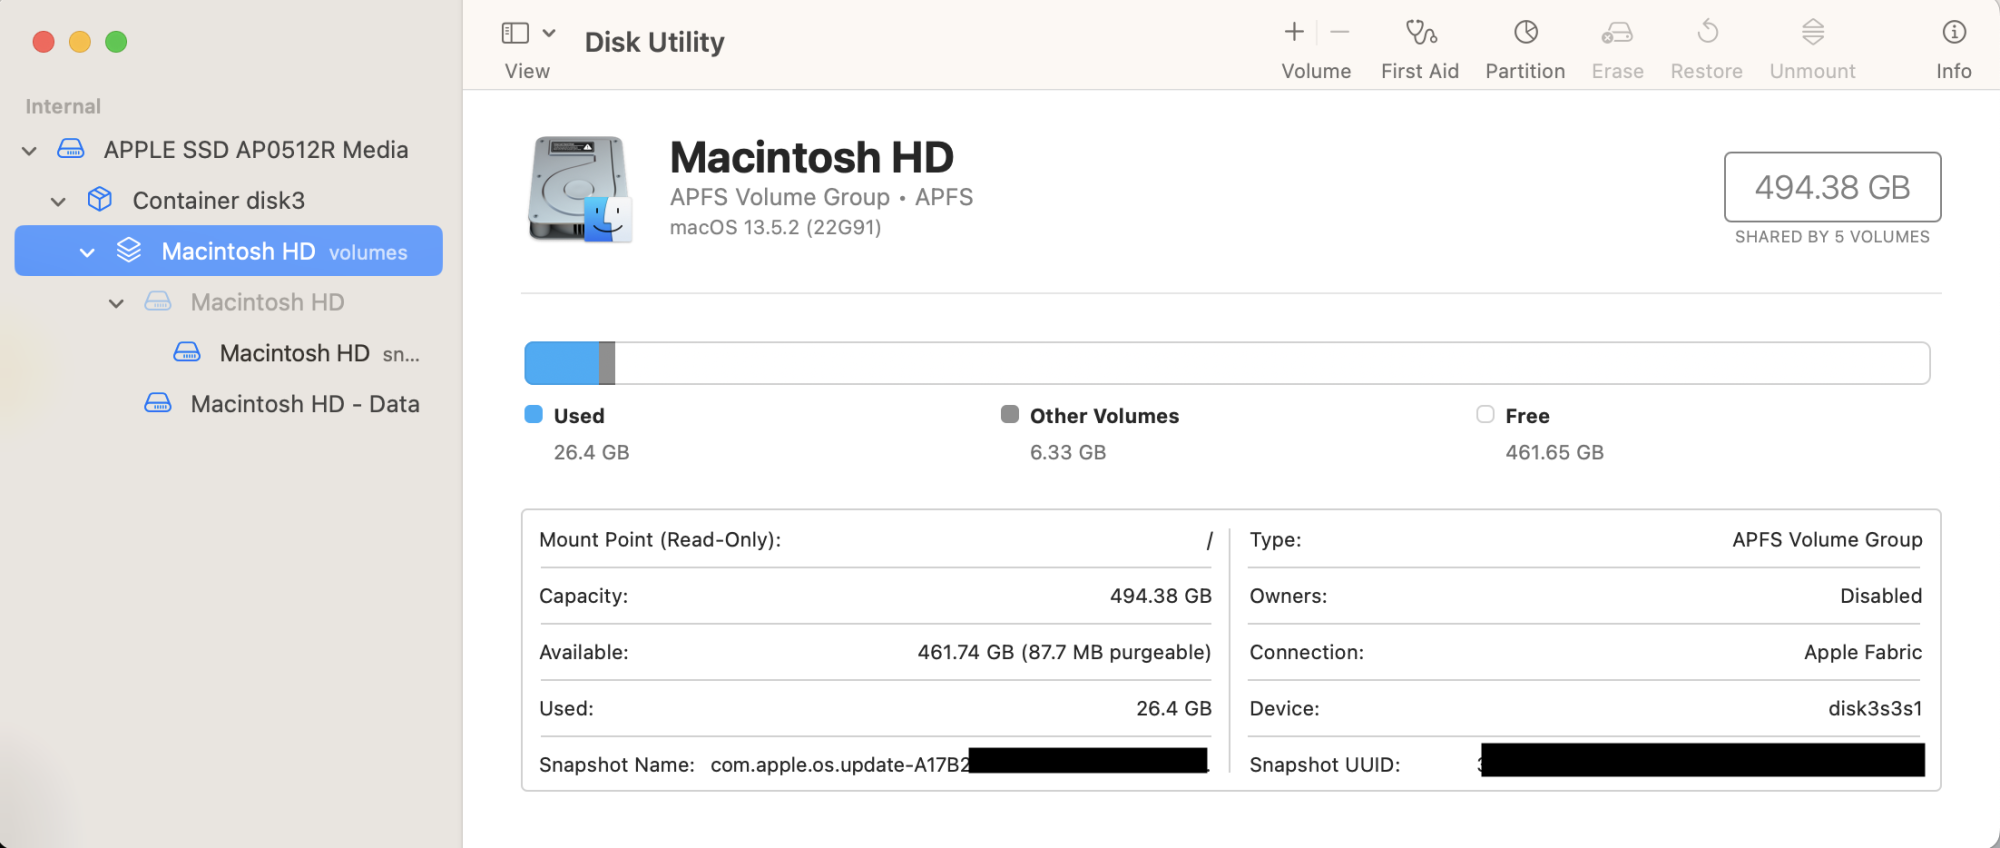The width and height of the screenshot is (2000, 848).
Task: Select the Container disk3 cube icon
Action: point(100,199)
